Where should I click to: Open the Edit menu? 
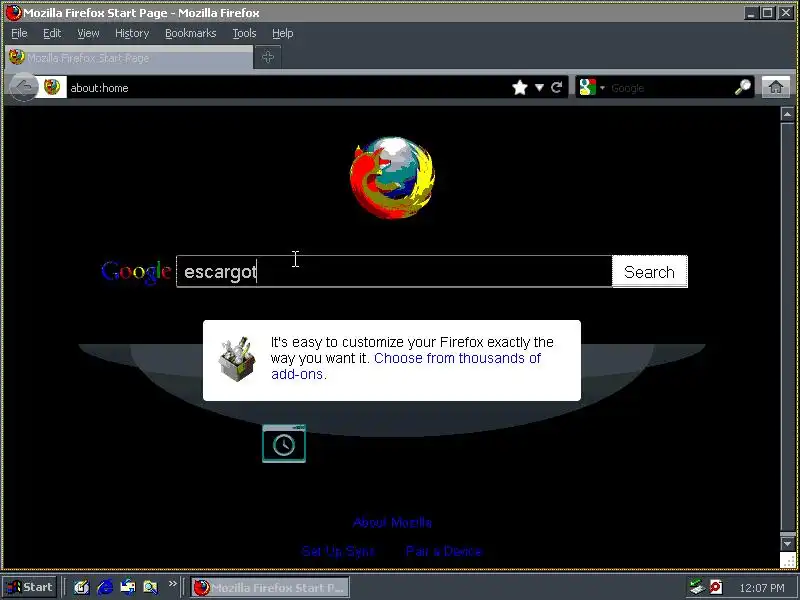tap(52, 33)
